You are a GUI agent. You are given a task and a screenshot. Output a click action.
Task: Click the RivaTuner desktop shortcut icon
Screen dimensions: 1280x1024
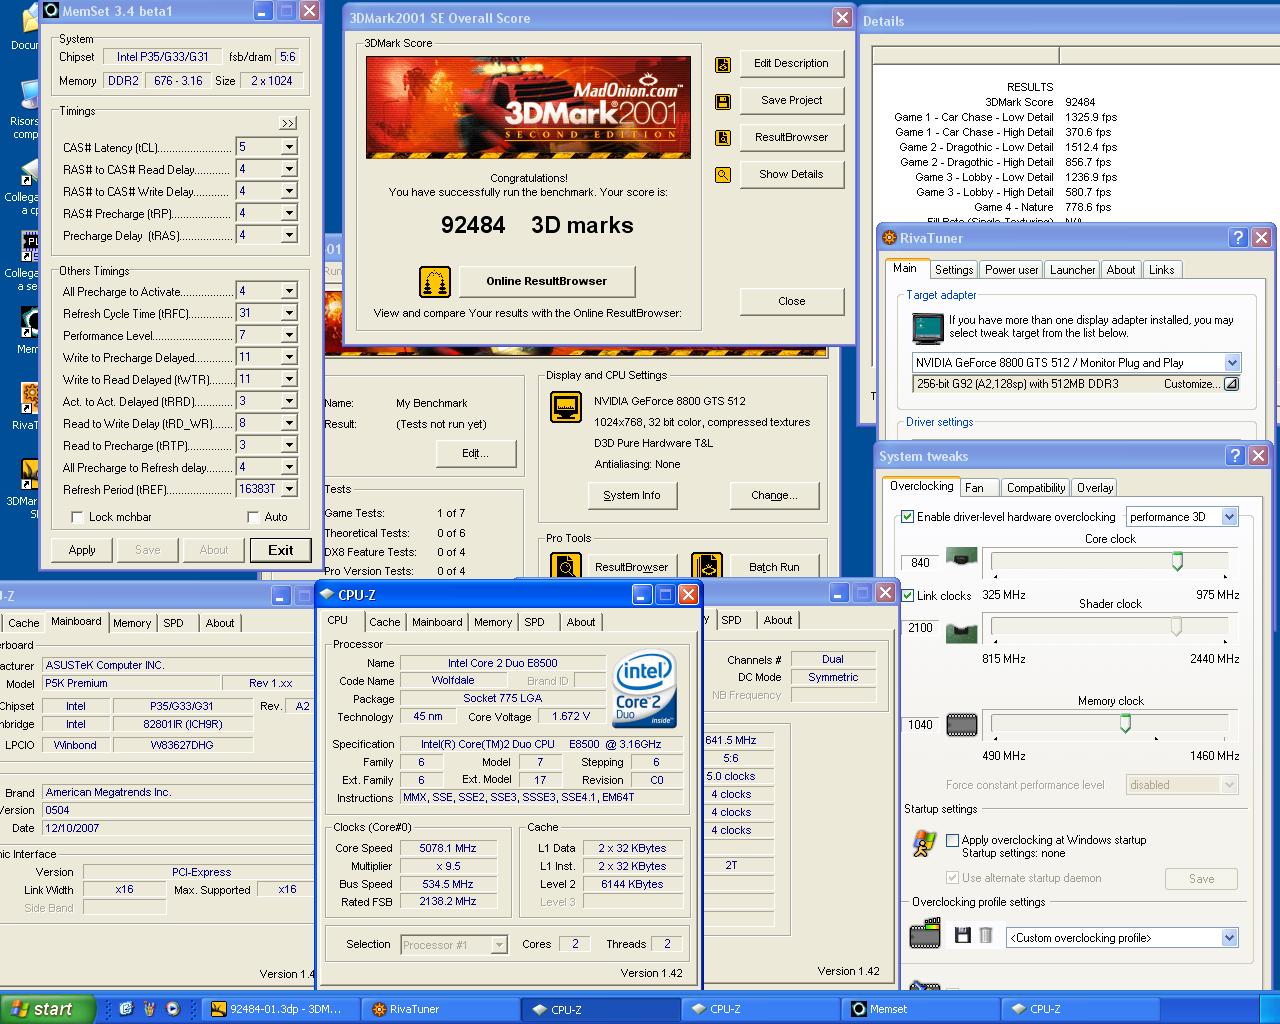pyautogui.click(x=29, y=398)
